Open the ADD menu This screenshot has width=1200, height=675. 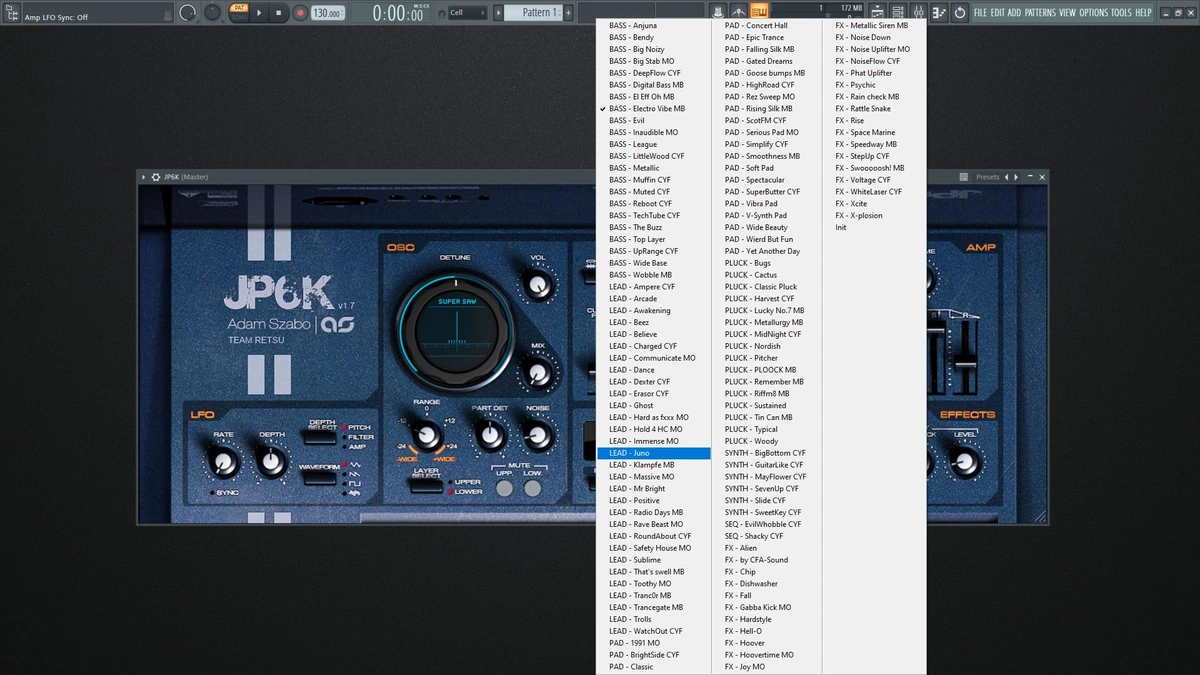tap(1014, 13)
